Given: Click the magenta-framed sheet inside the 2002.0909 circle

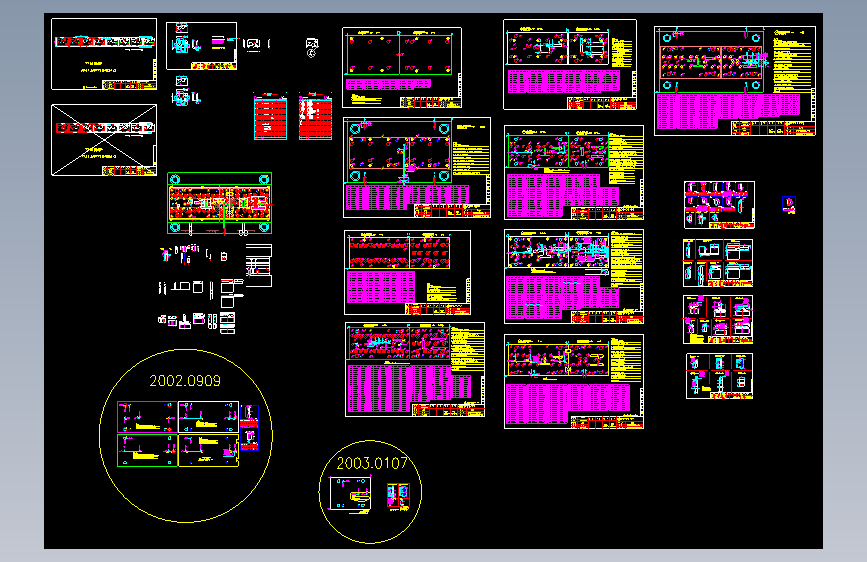Looking at the screenshot, I should 147,417.
